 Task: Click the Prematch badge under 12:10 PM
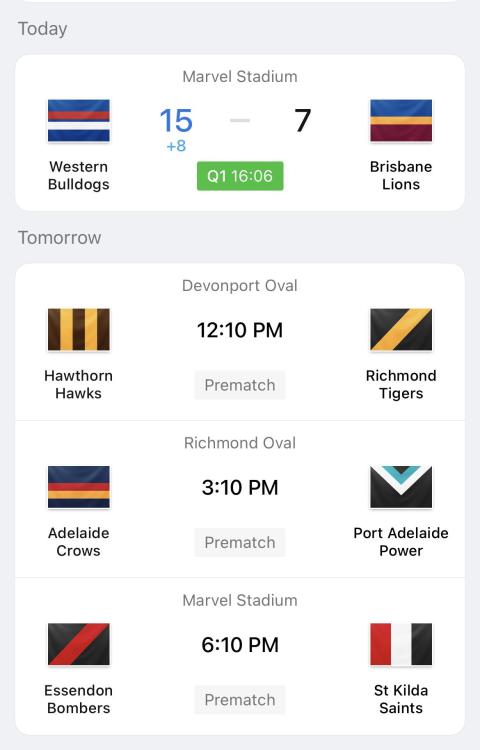240,385
